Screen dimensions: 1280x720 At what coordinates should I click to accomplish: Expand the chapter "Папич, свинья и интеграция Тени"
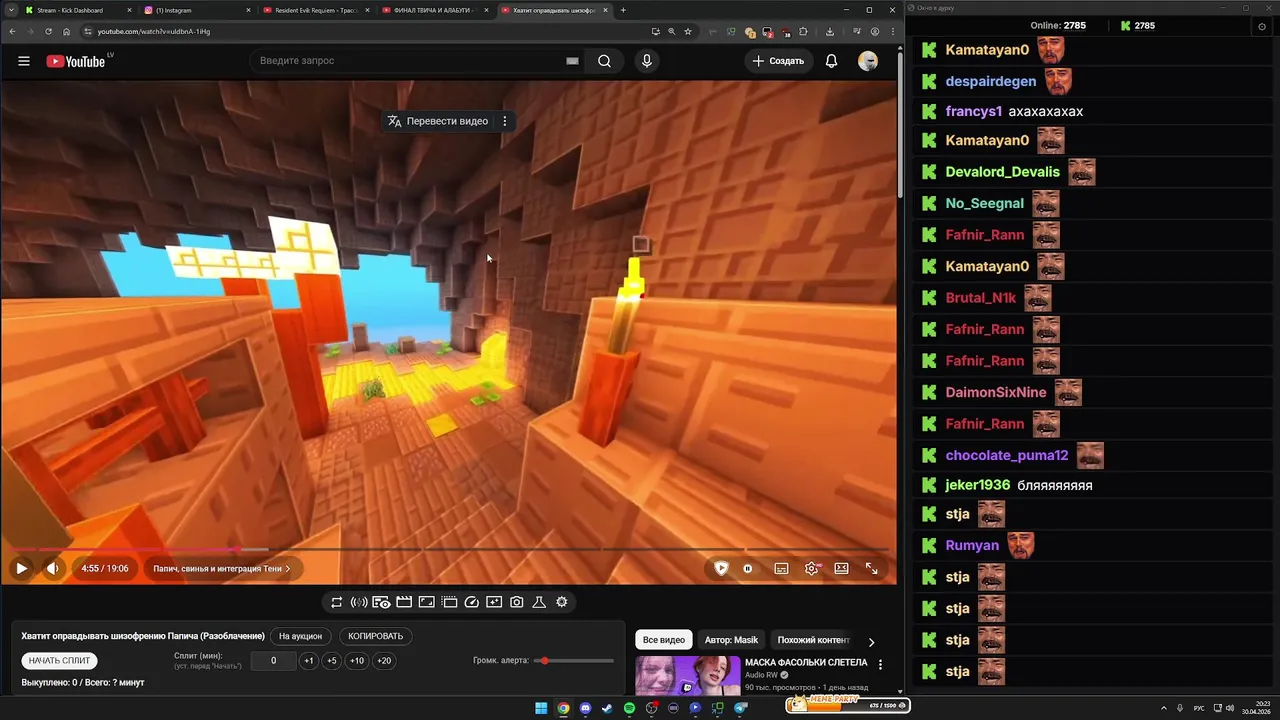(x=221, y=568)
